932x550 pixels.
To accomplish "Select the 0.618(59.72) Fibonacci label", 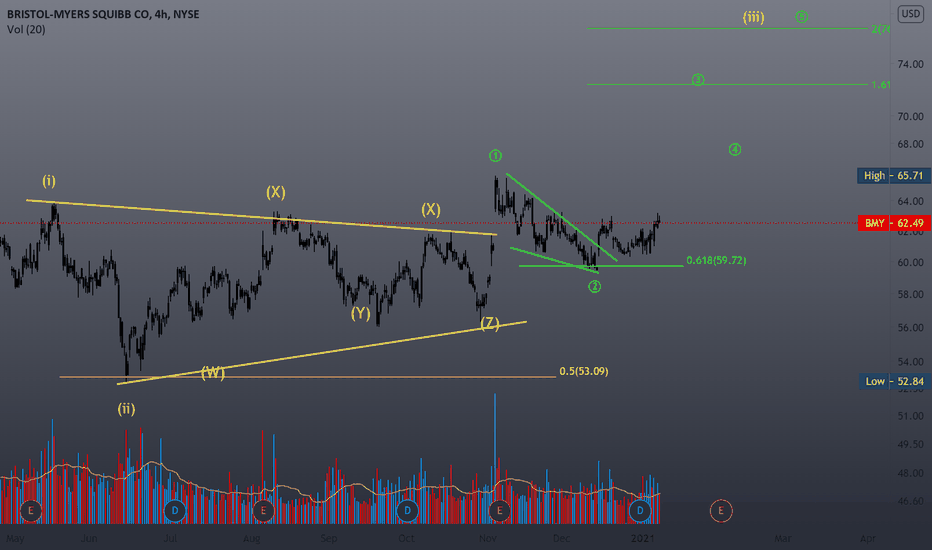I will tap(716, 260).
